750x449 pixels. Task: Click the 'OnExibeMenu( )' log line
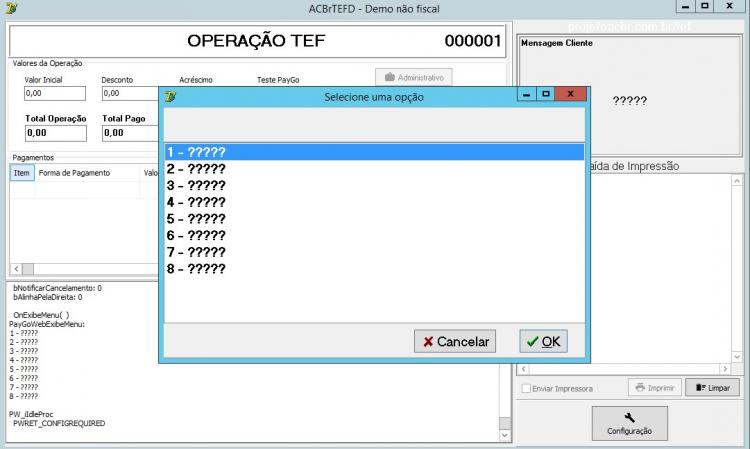[41, 315]
